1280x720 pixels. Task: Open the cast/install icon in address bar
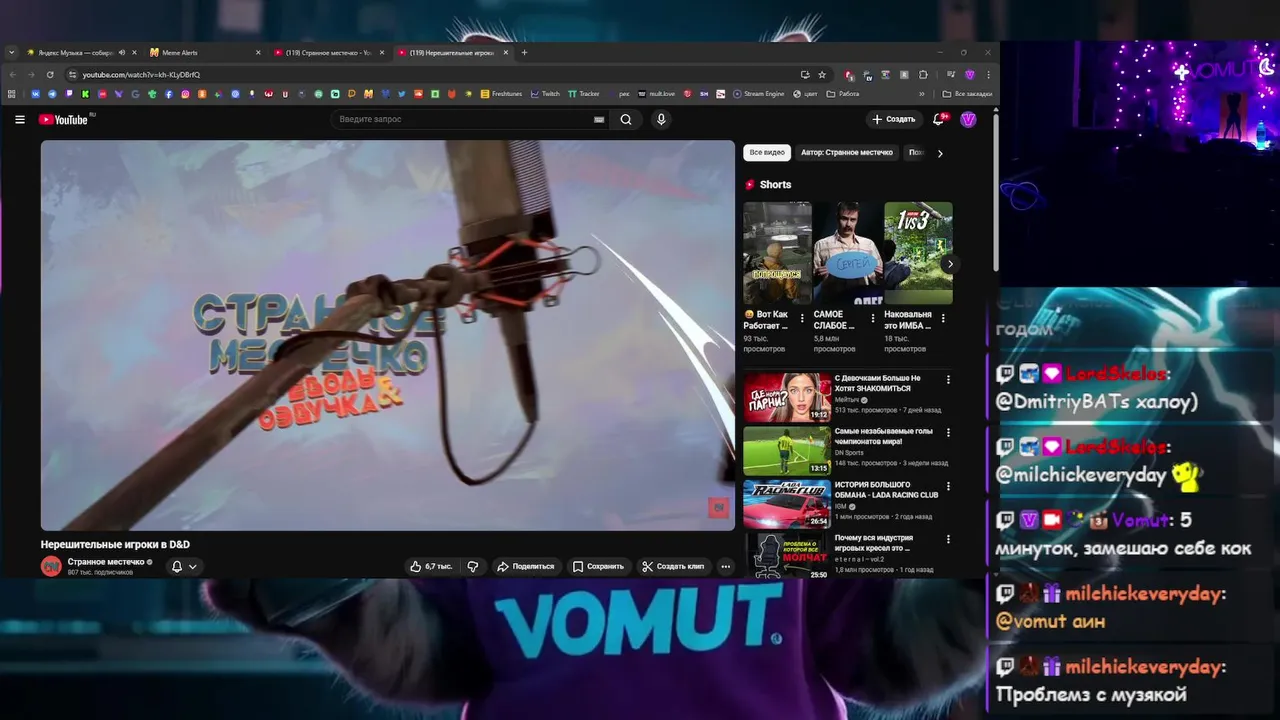click(x=805, y=74)
